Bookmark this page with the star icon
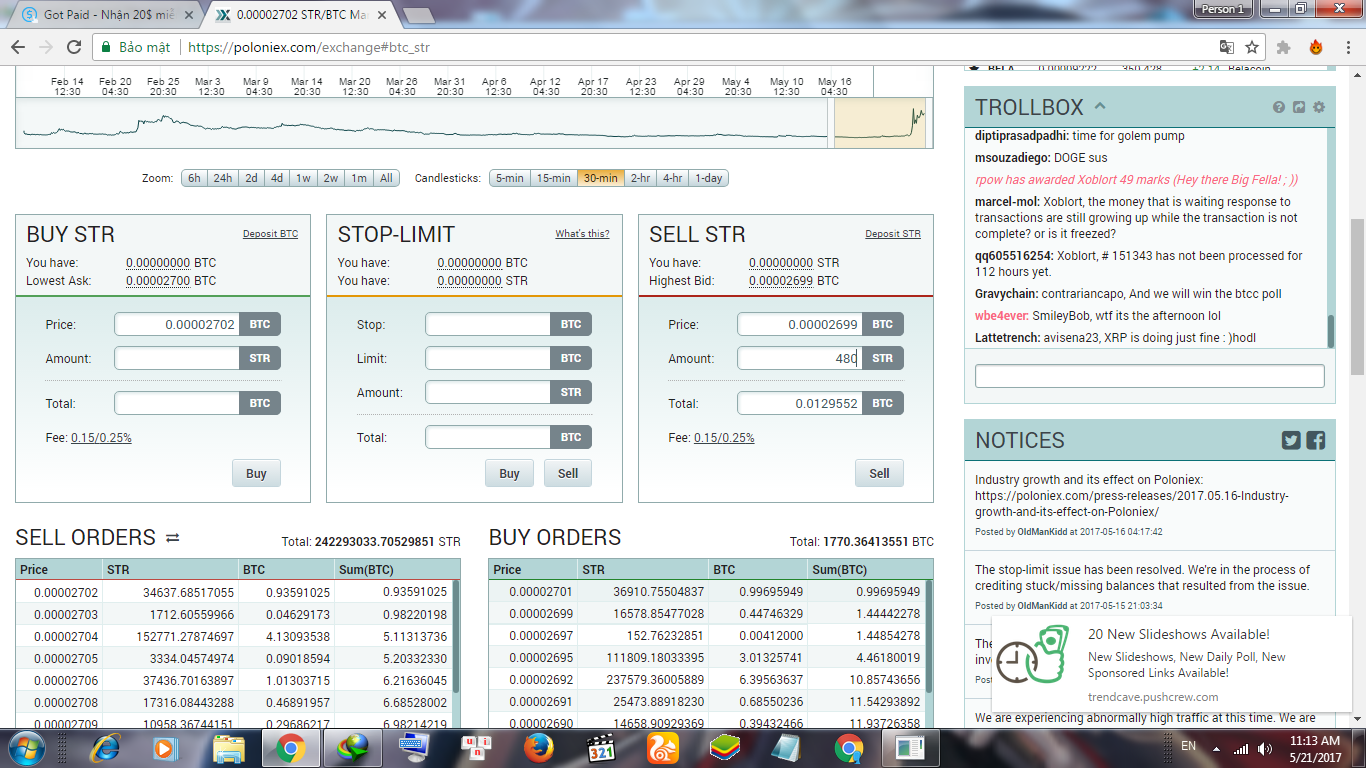Screen dimensions: 1366x768 click(x=1252, y=47)
